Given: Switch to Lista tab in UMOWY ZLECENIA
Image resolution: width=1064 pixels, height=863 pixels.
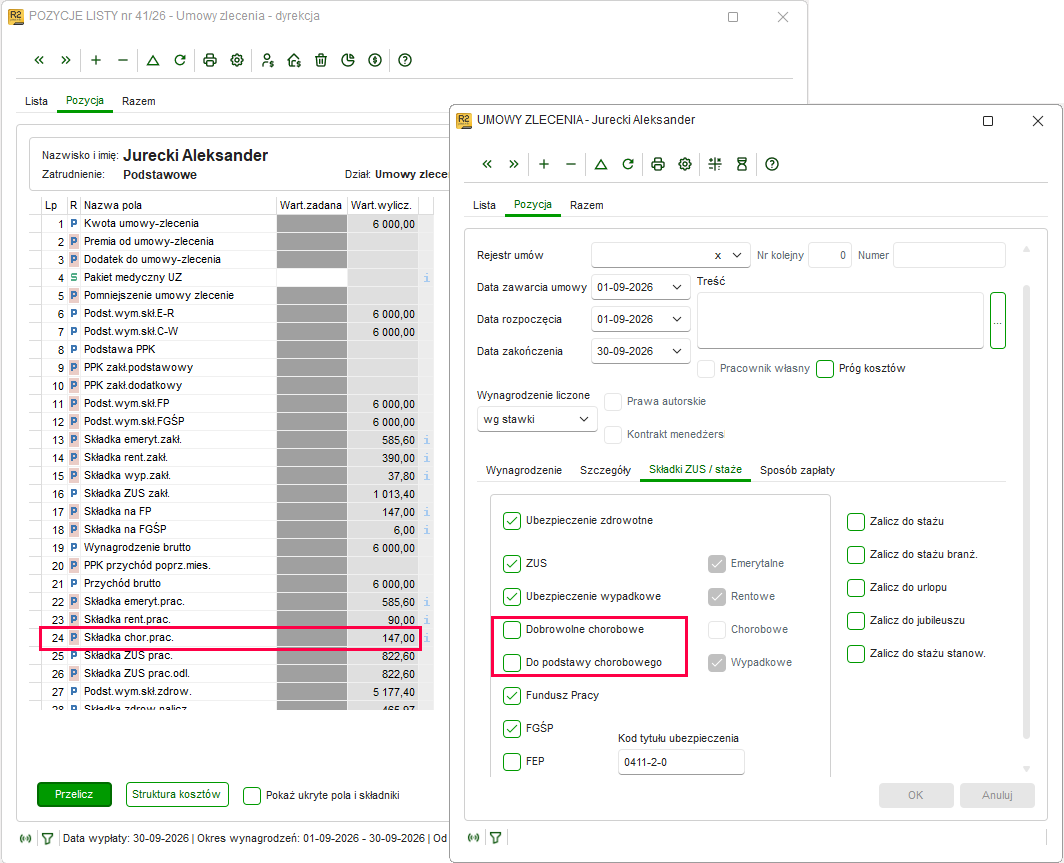Looking at the screenshot, I should click(484, 205).
